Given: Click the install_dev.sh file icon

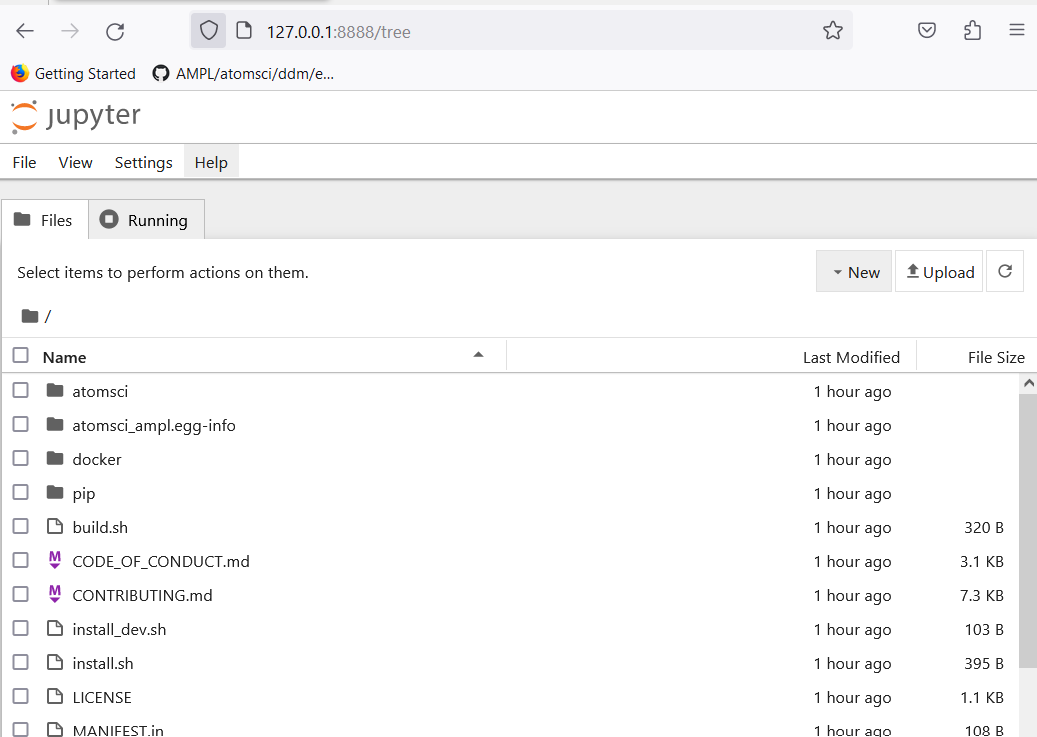Looking at the screenshot, I should (55, 629).
